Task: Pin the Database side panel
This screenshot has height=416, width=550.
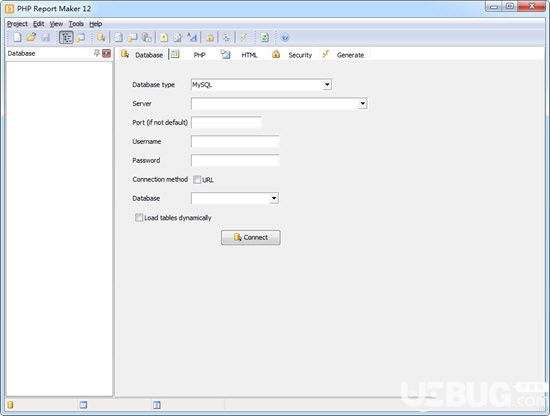Action: coord(97,53)
